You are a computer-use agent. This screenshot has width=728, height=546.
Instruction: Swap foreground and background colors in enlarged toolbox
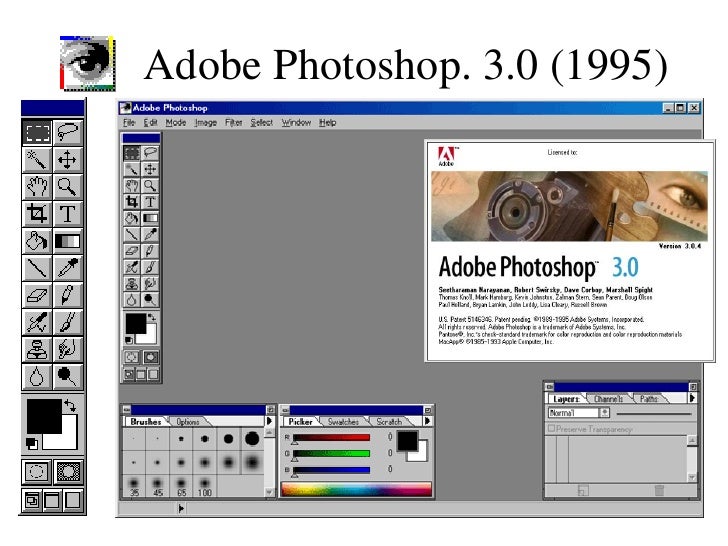[71, 406]
